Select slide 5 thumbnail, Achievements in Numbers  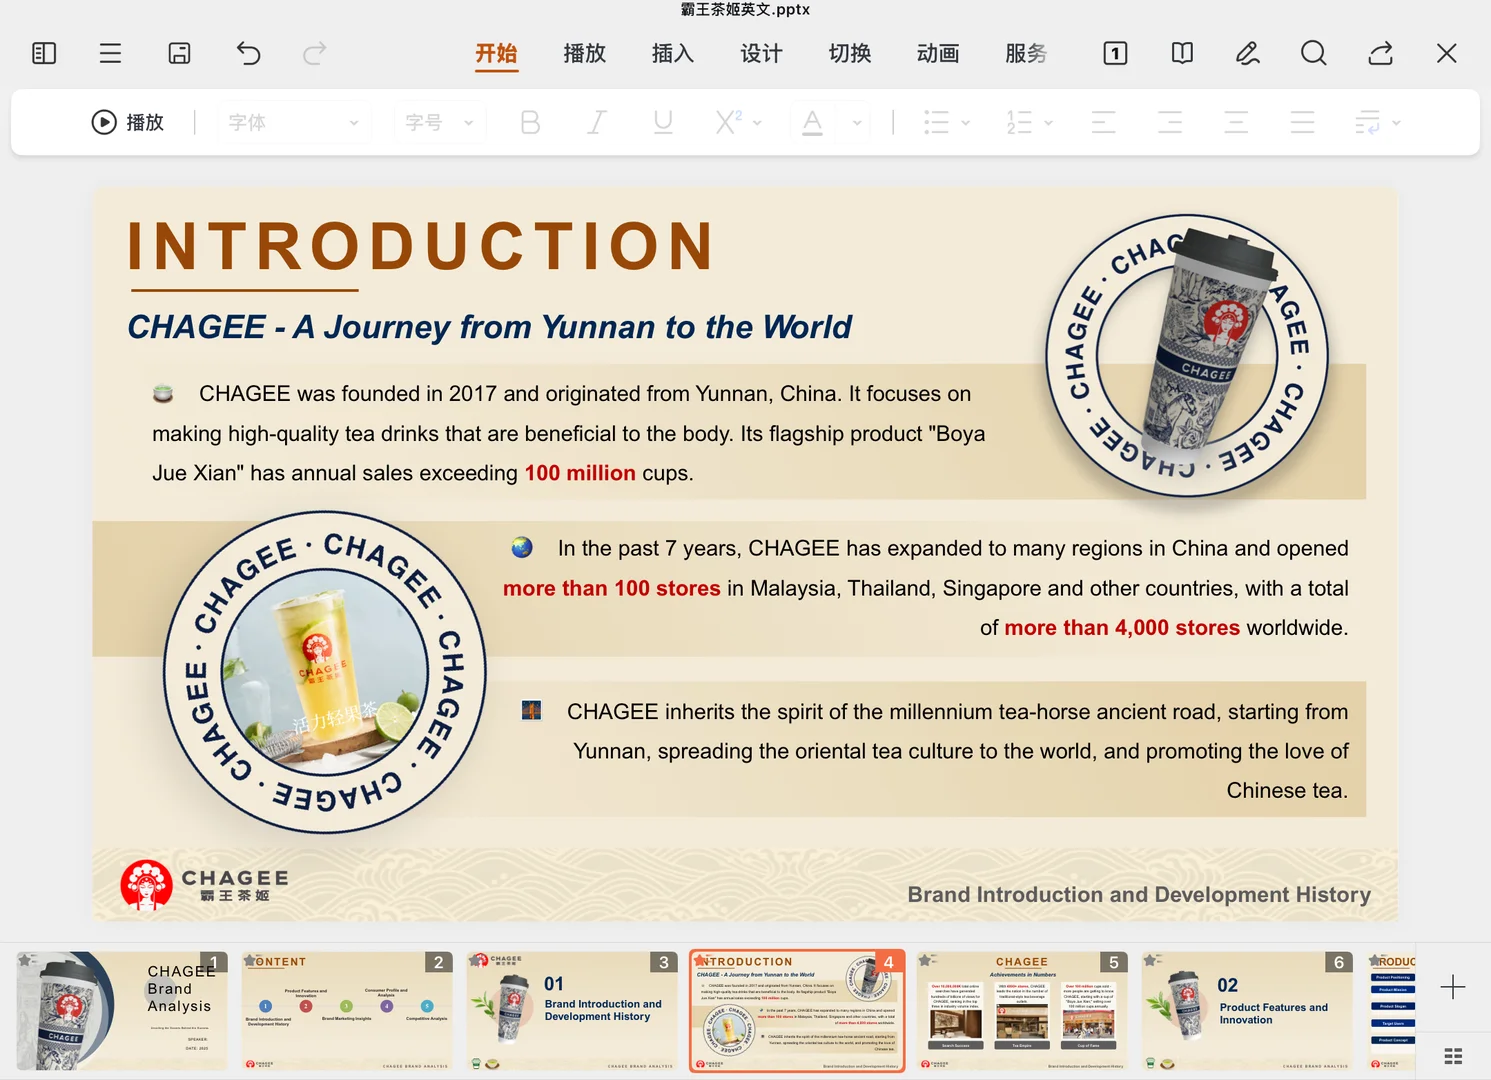pyautogui.click(x=1022, y=1011)
